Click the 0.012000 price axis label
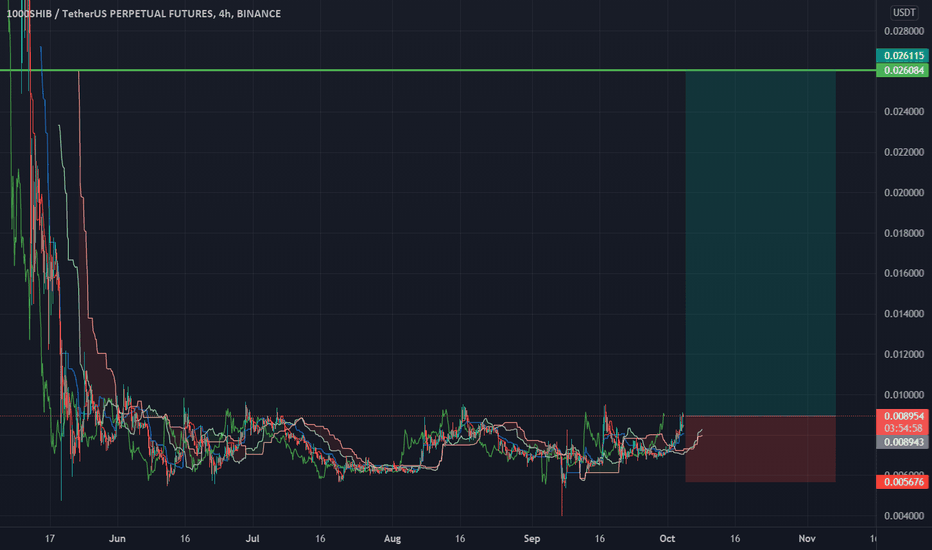 903,354
